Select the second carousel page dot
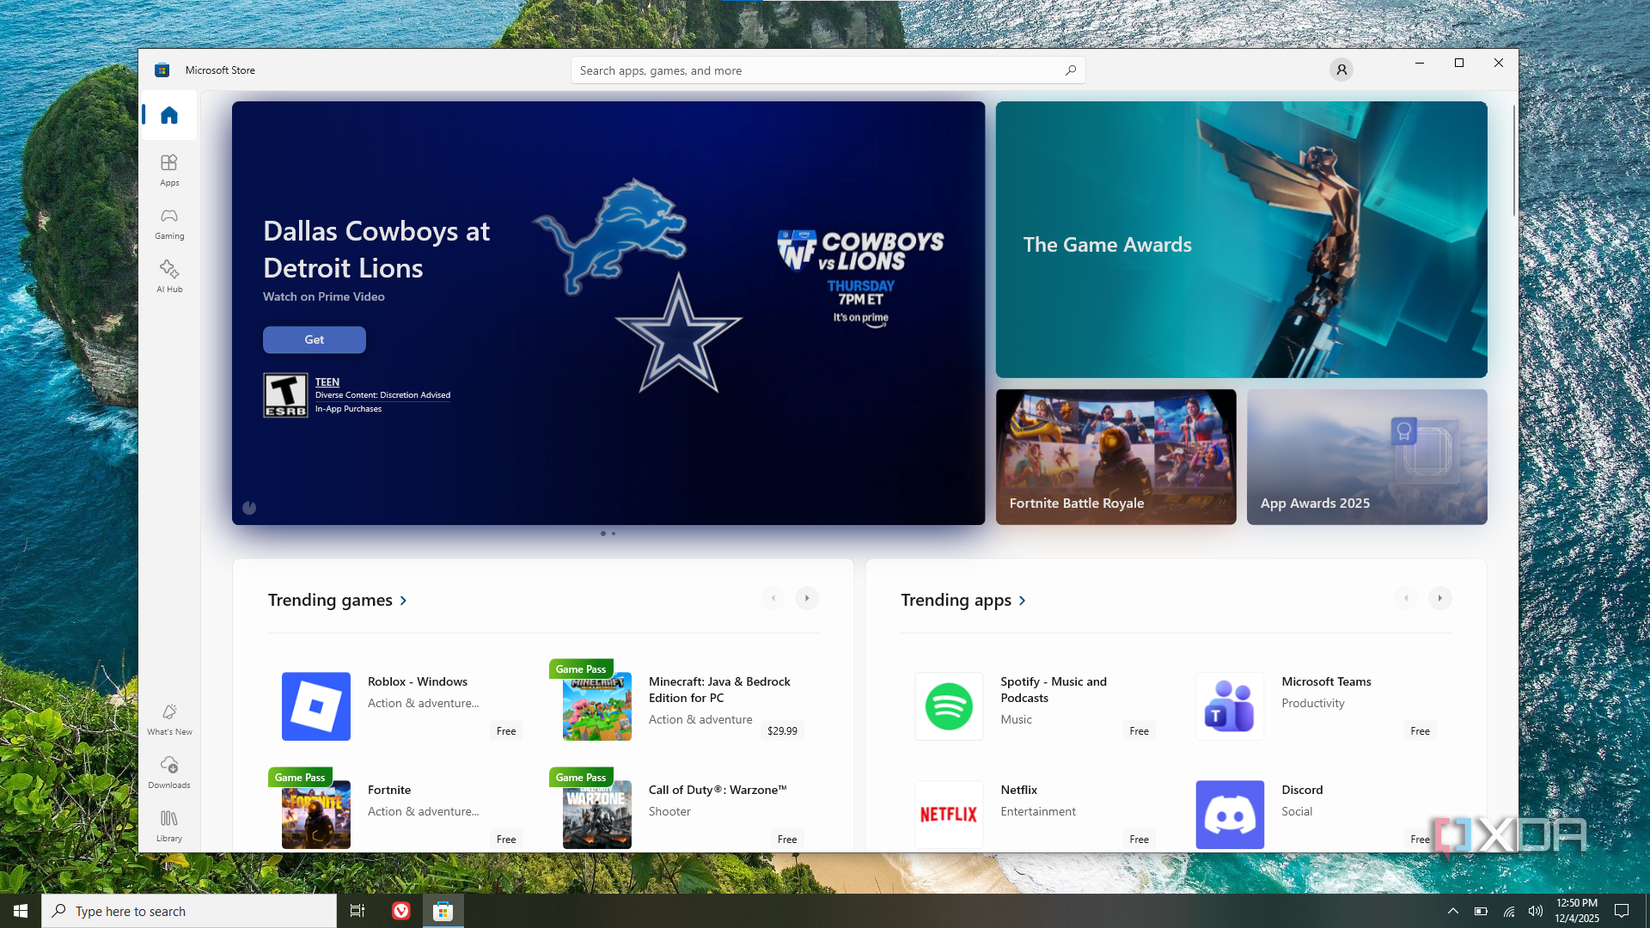Image resolution: width=1650 pixels, height=928 pixels. [x=613, y=533]
